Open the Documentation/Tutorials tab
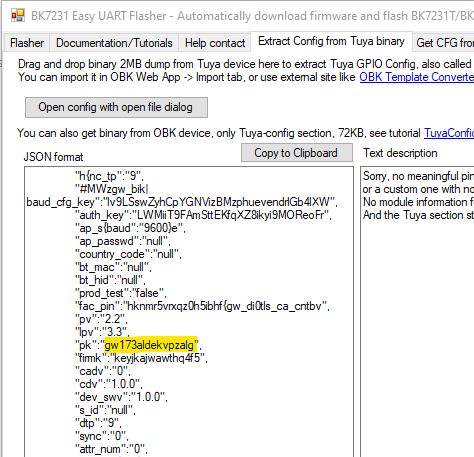Screen dimensions: 474x457 (114, 43)
